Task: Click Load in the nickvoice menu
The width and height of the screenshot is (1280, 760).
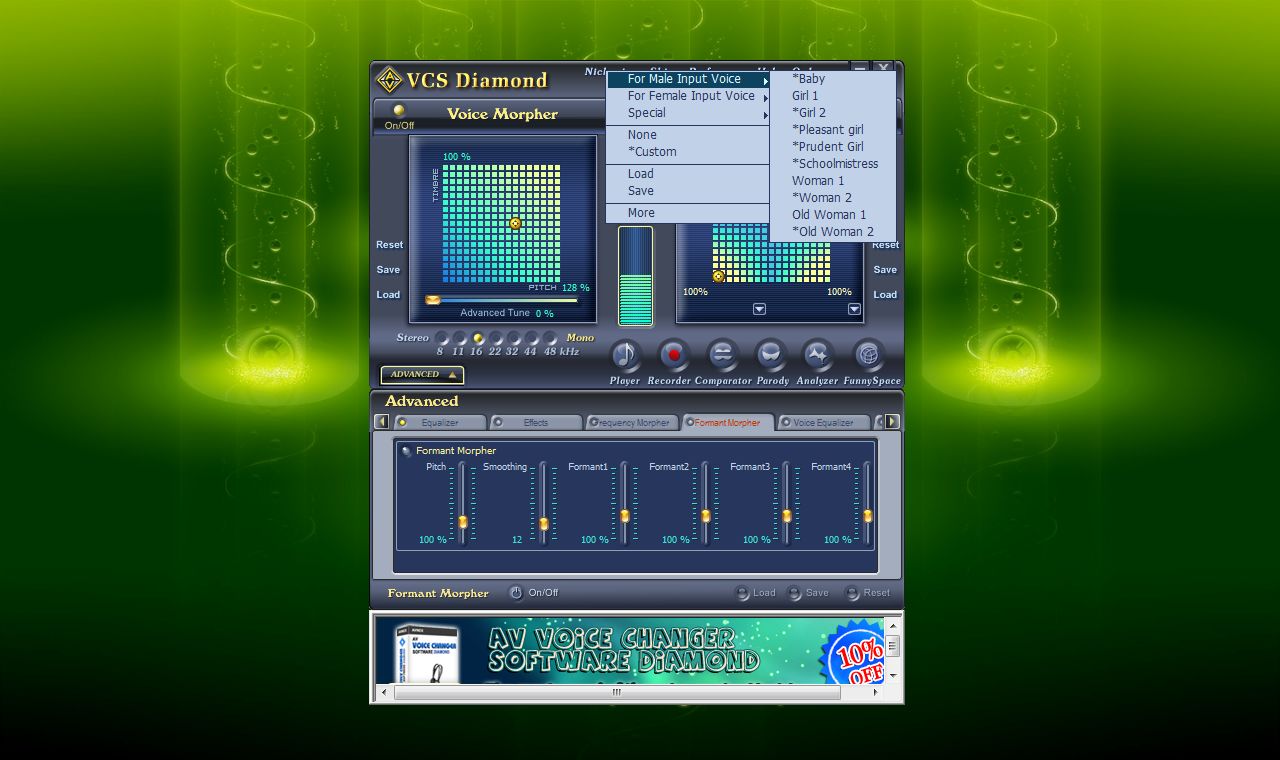Action: (689, 174)
